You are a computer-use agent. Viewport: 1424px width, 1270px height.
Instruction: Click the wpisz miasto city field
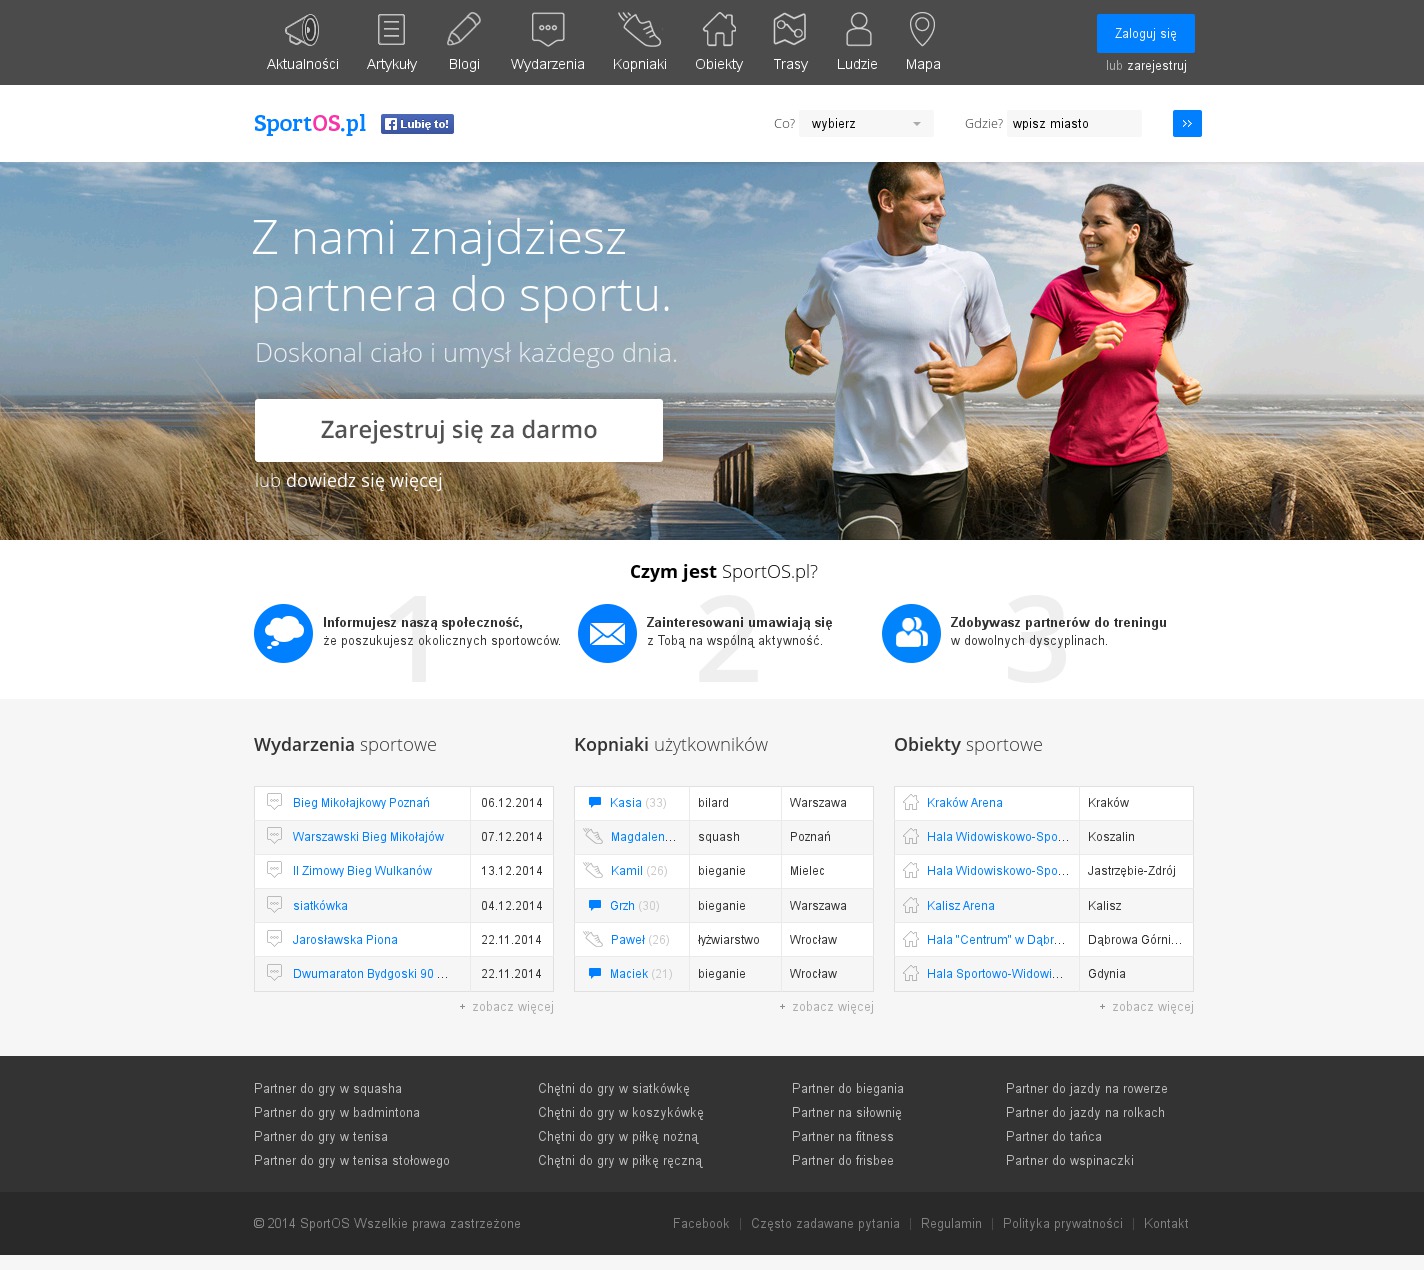1073,124
